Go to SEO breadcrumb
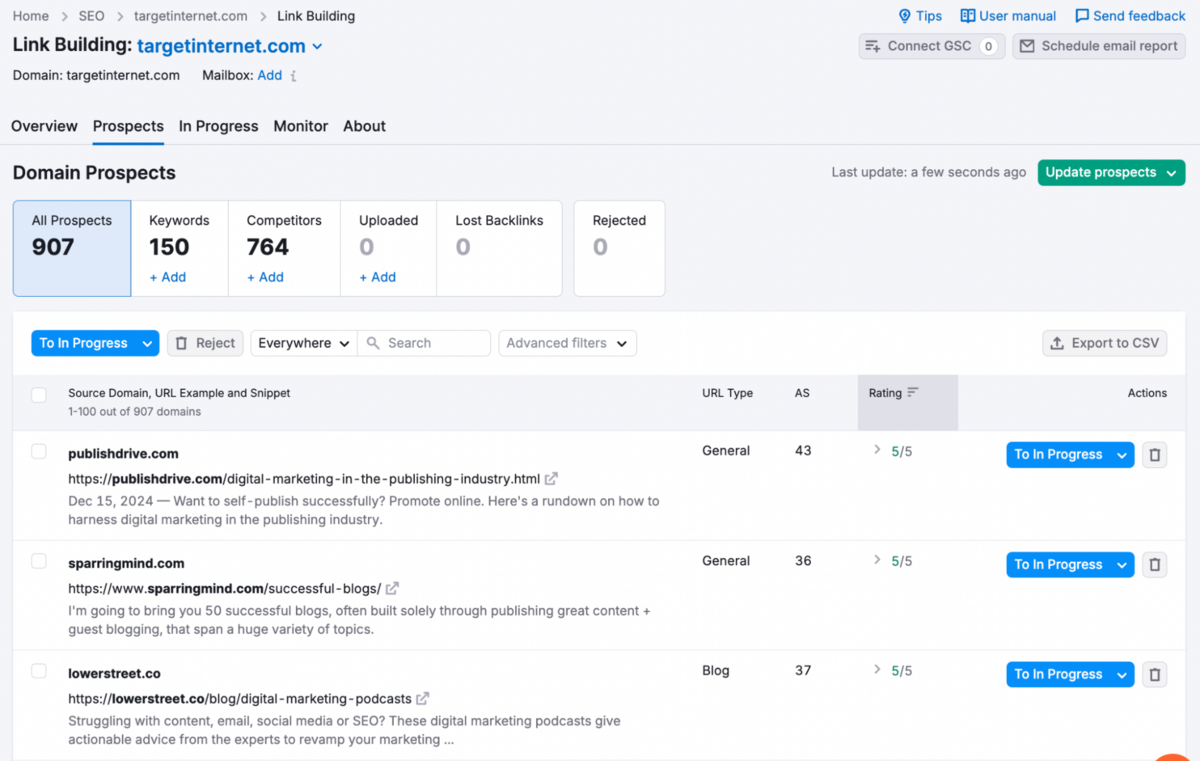Image resolution: width=1200 pixels, height=761 pixels. point(91,16)
